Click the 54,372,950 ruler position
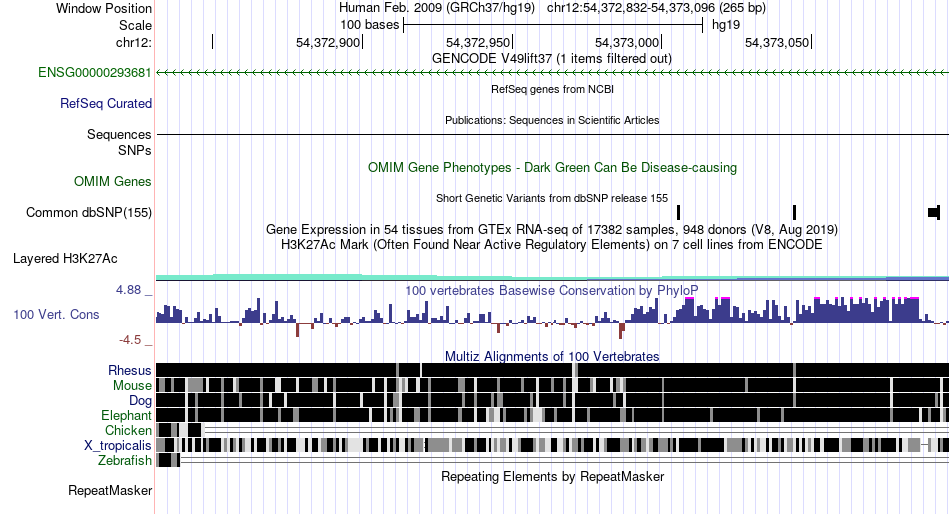 (x=478, y=42)
